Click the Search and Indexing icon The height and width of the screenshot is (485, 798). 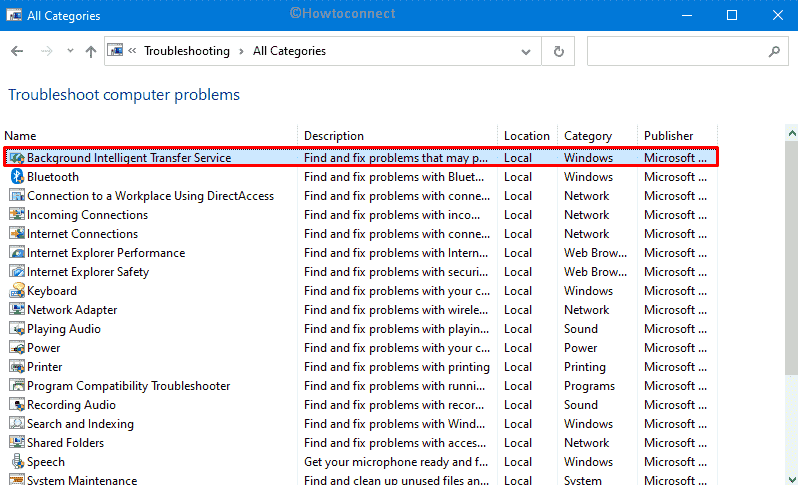tap(17, 423)
